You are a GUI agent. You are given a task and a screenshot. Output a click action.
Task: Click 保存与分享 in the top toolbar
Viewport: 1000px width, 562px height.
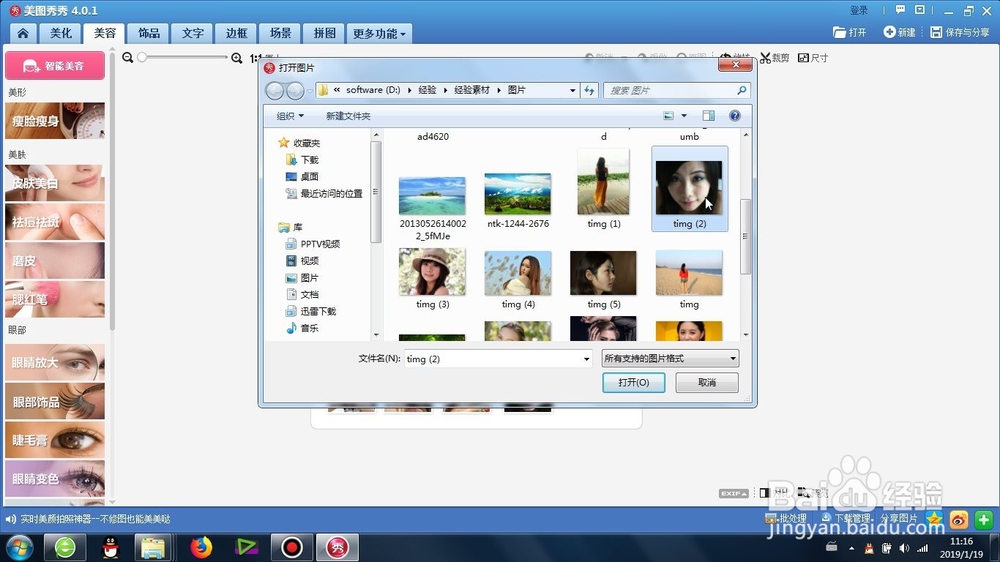click(x=959, y=32)
